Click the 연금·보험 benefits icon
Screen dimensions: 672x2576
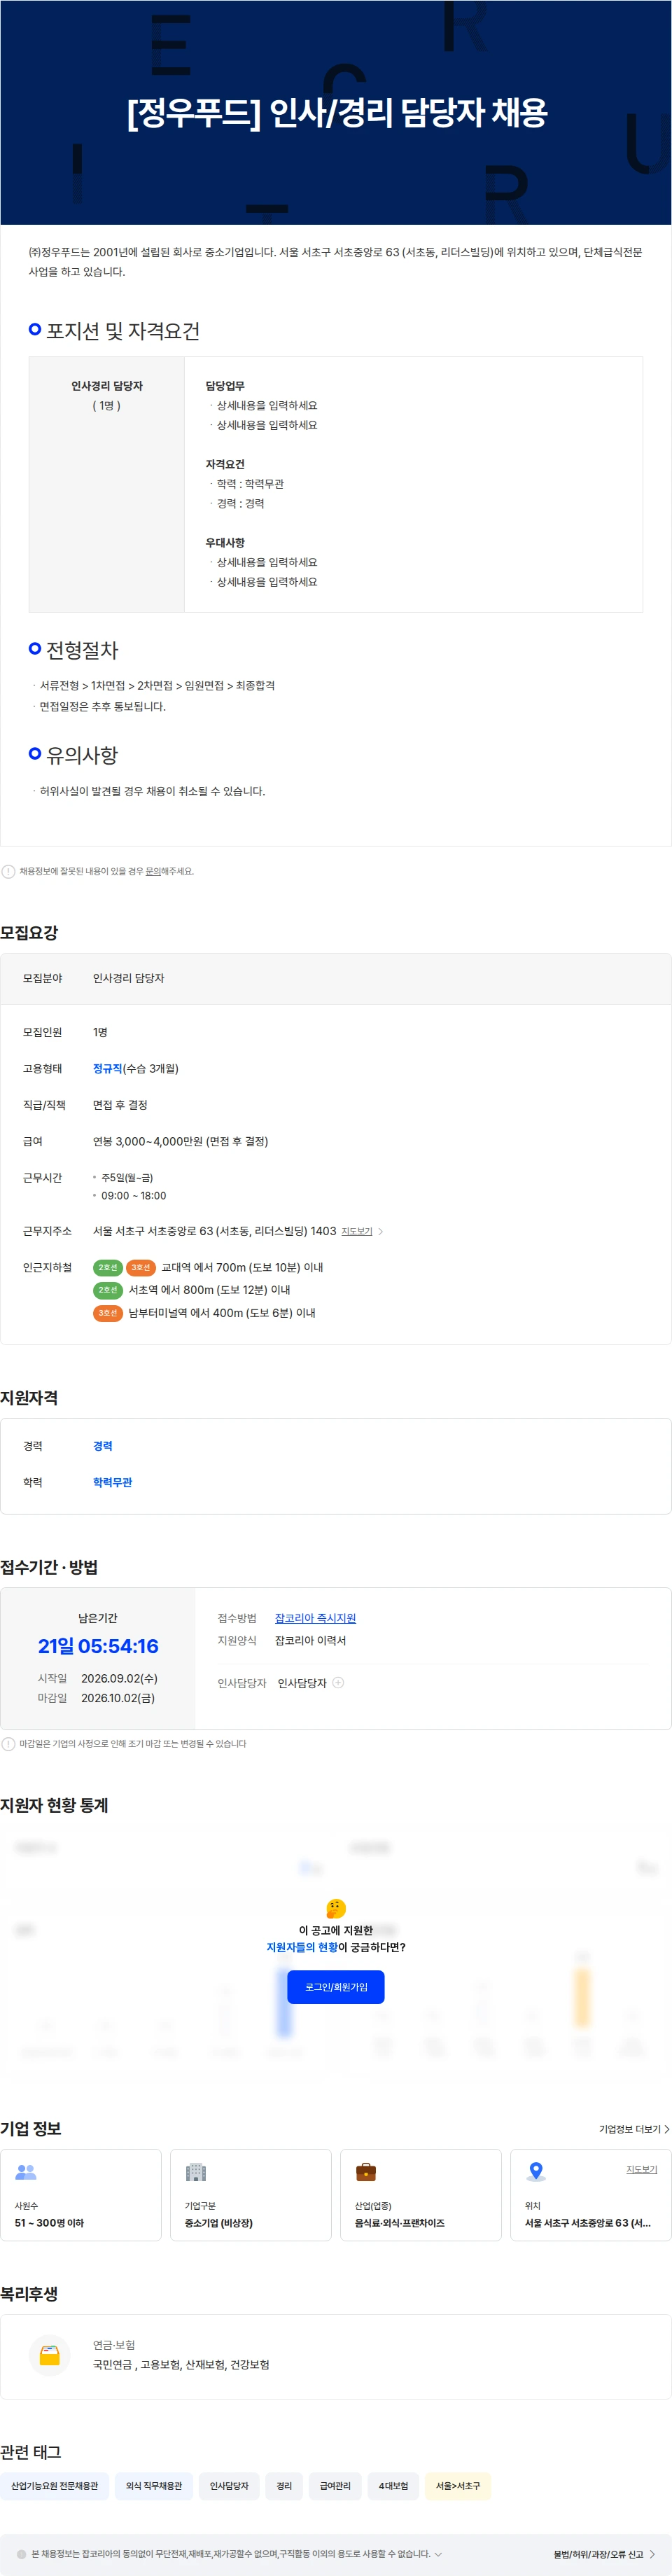(x=49, y=2355)
